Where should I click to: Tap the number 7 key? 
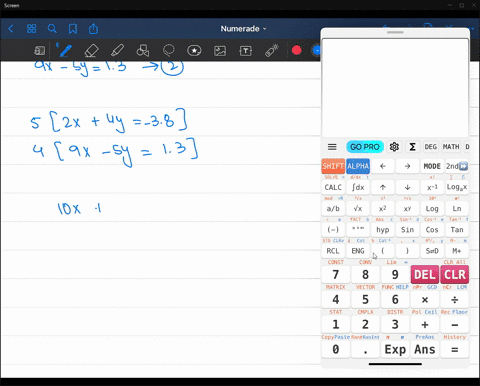[336, 275]
